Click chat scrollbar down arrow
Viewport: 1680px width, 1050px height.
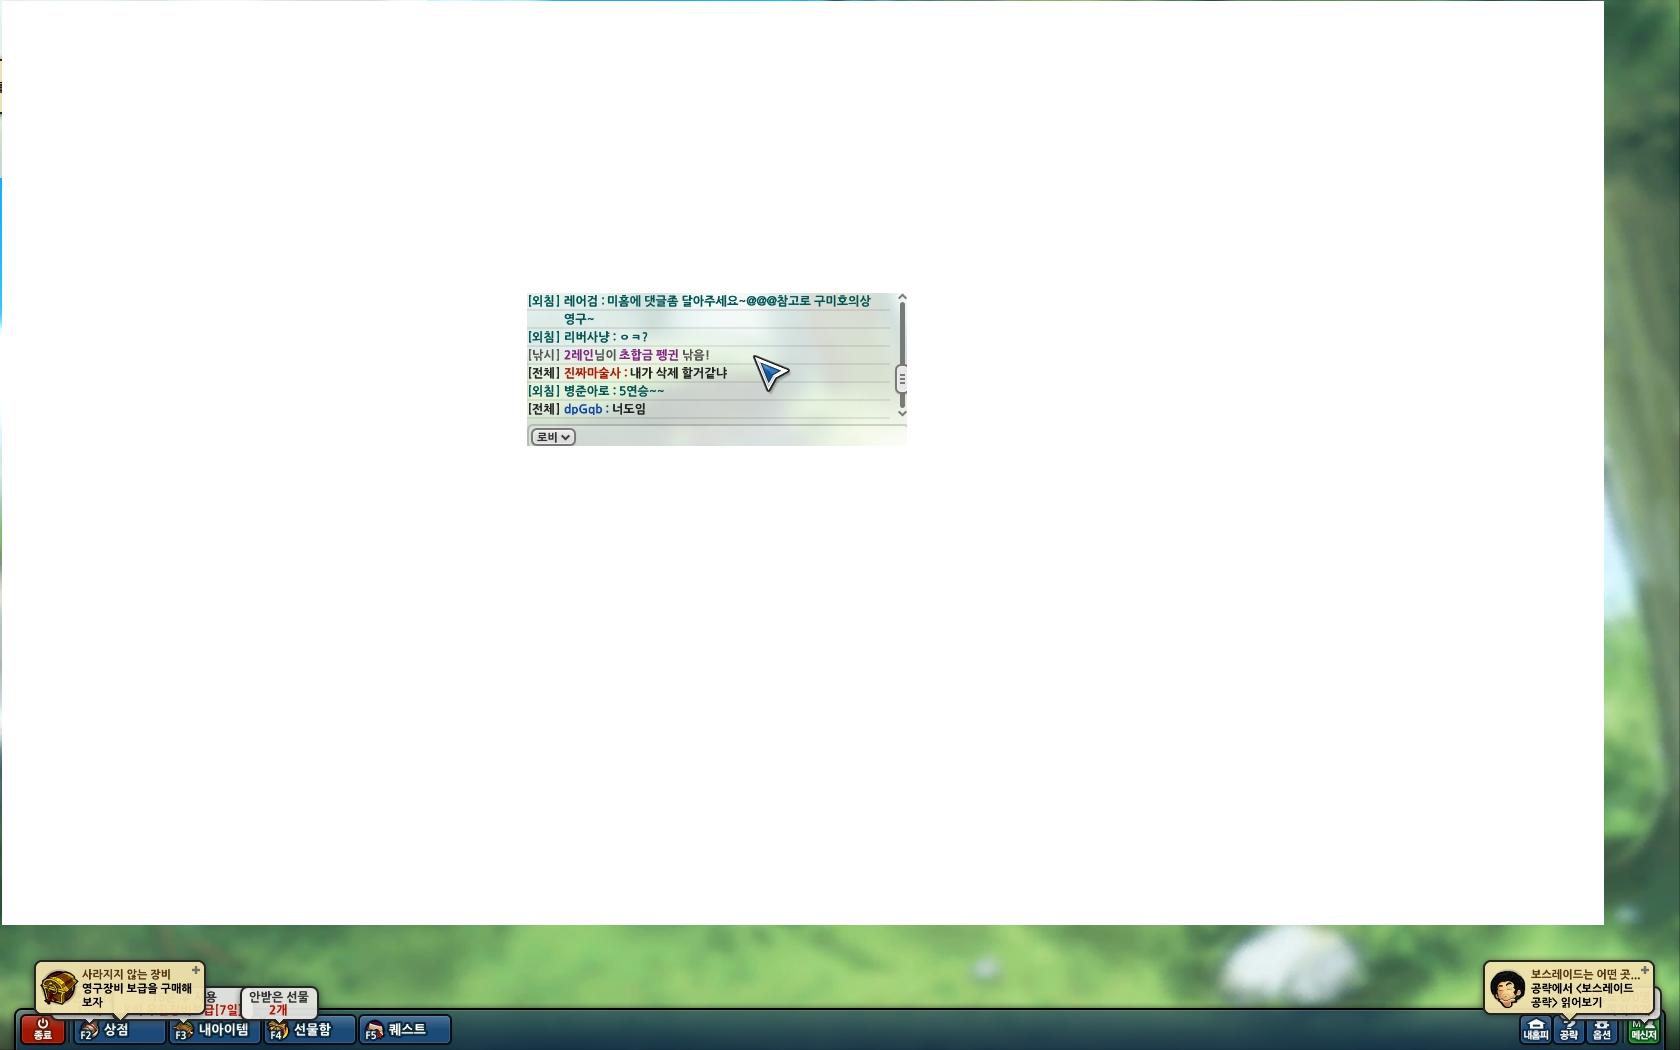pos(902,413)
